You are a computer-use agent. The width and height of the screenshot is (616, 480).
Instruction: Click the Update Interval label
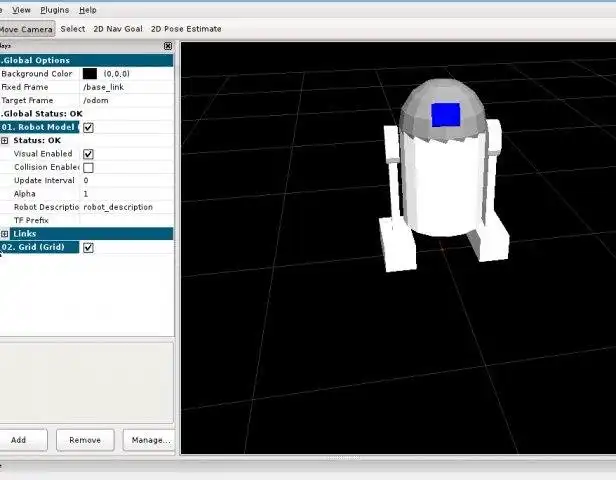pyautogui.click(x=44, y=181)
